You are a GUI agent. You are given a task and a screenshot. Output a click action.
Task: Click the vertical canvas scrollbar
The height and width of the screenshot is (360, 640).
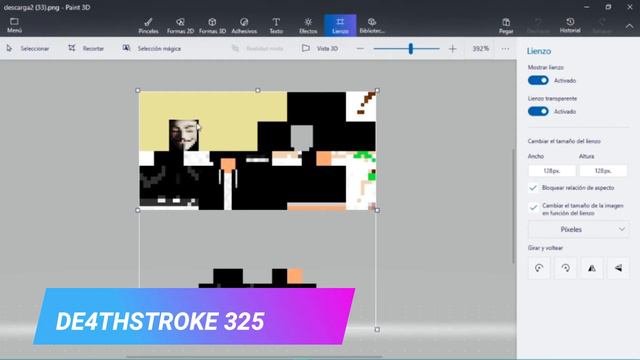[513, 206]
